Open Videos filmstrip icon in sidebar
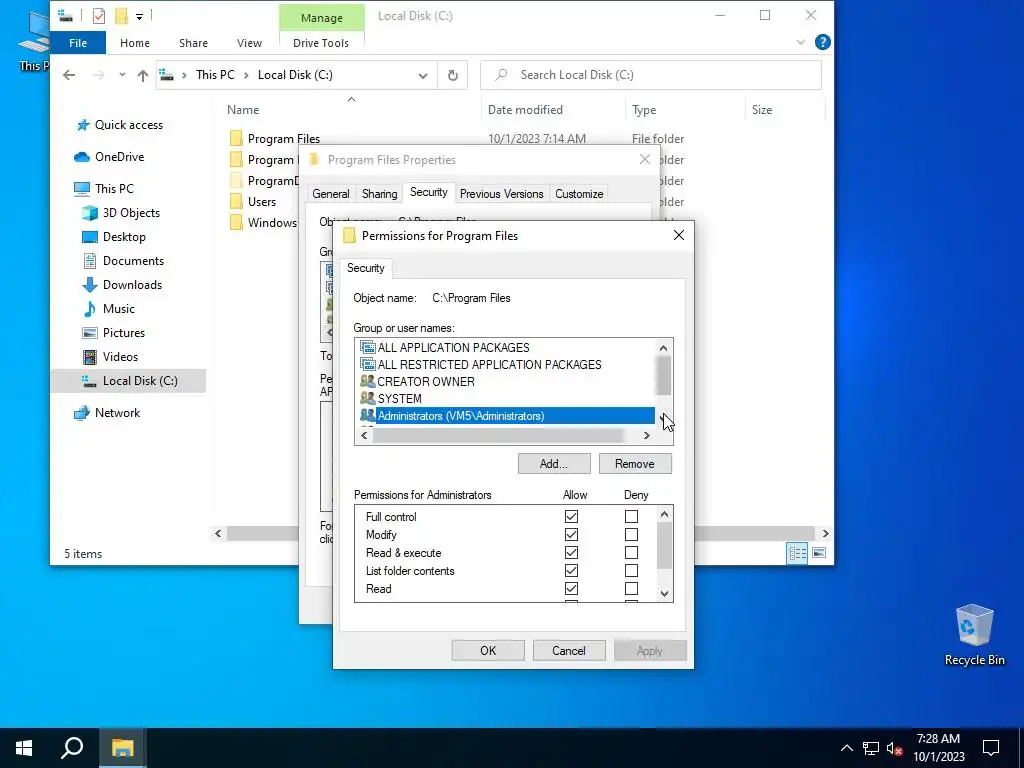Image resolution: width=1024 pixels, height=768 pixels. [89, 357]
